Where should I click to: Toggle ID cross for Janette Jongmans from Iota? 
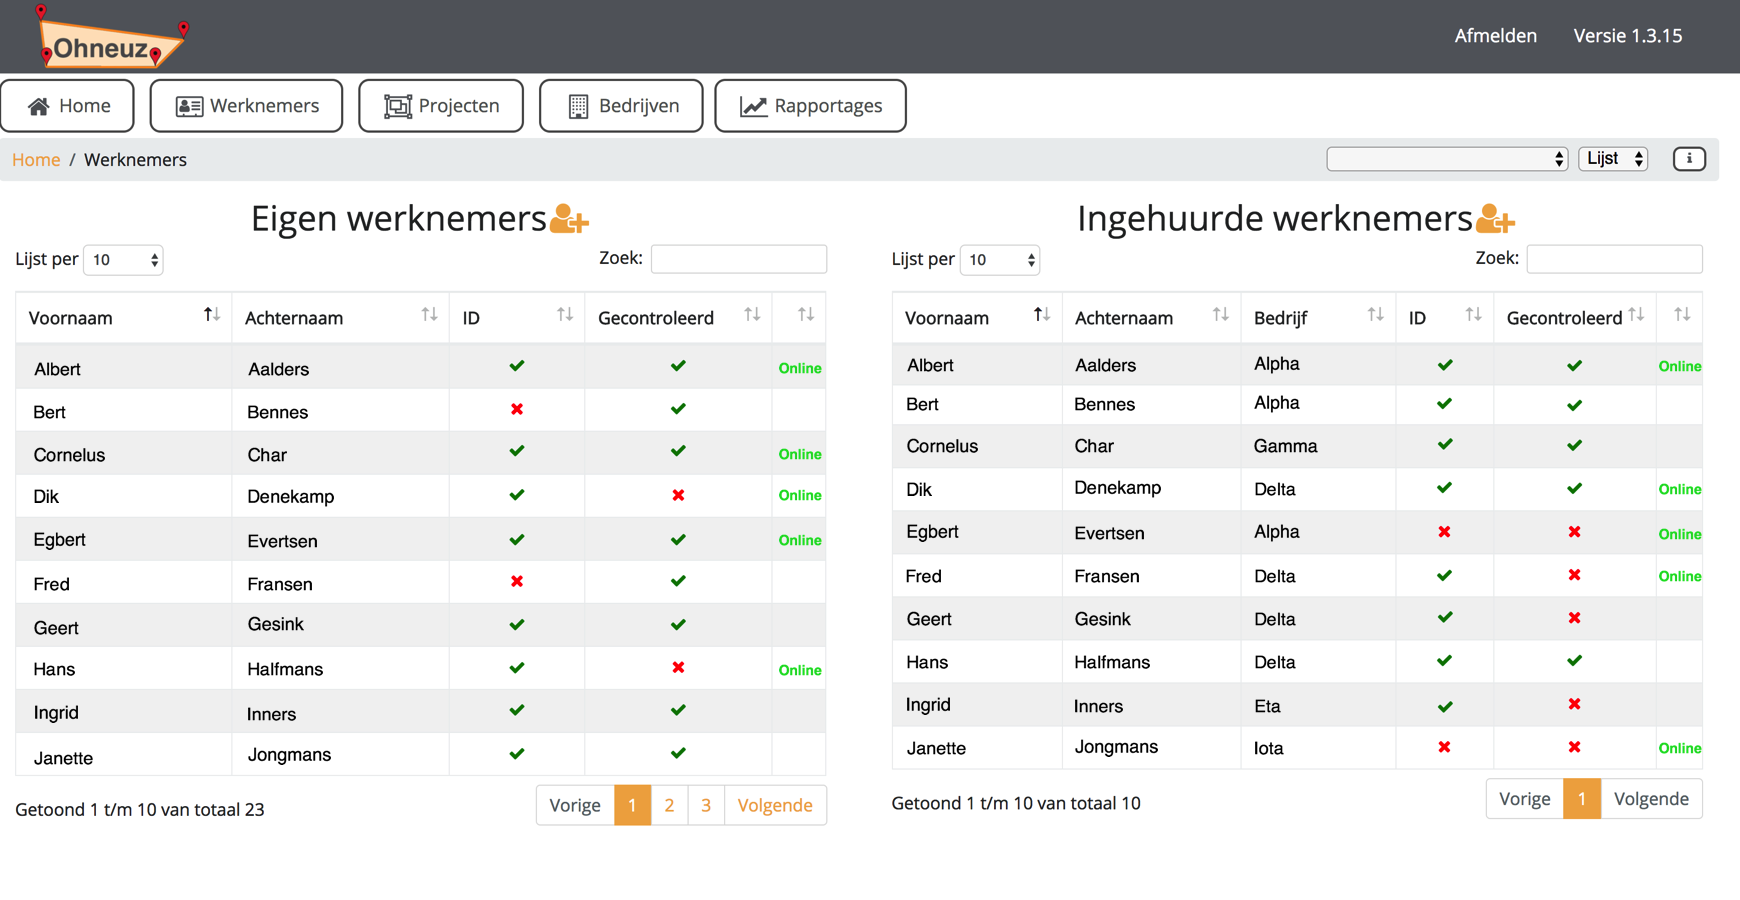pyautogui.click(x=1444, y=748)
